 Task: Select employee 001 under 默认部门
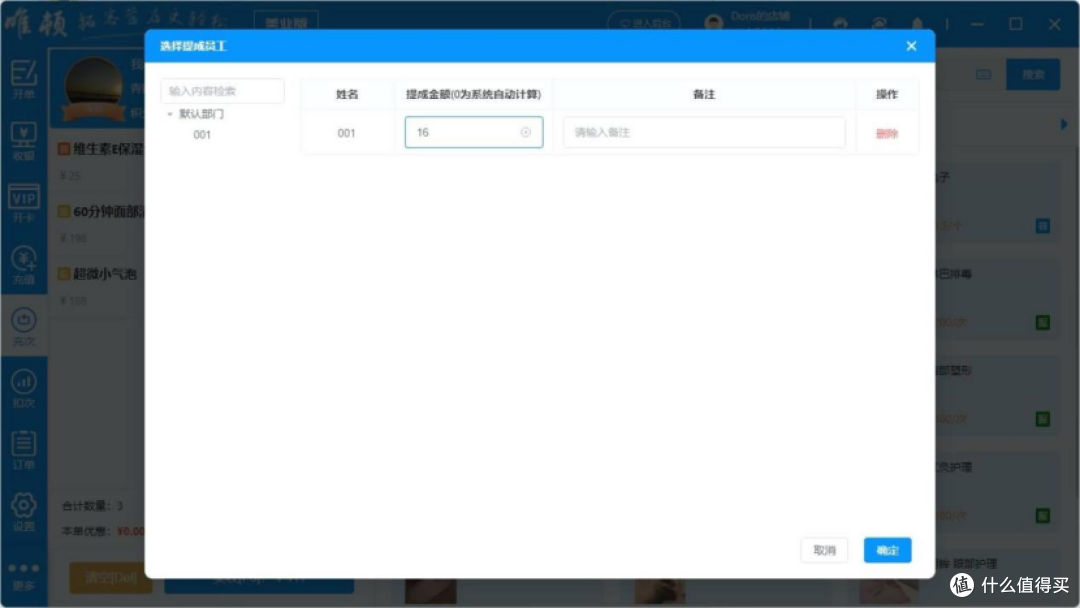coord(202,135)
